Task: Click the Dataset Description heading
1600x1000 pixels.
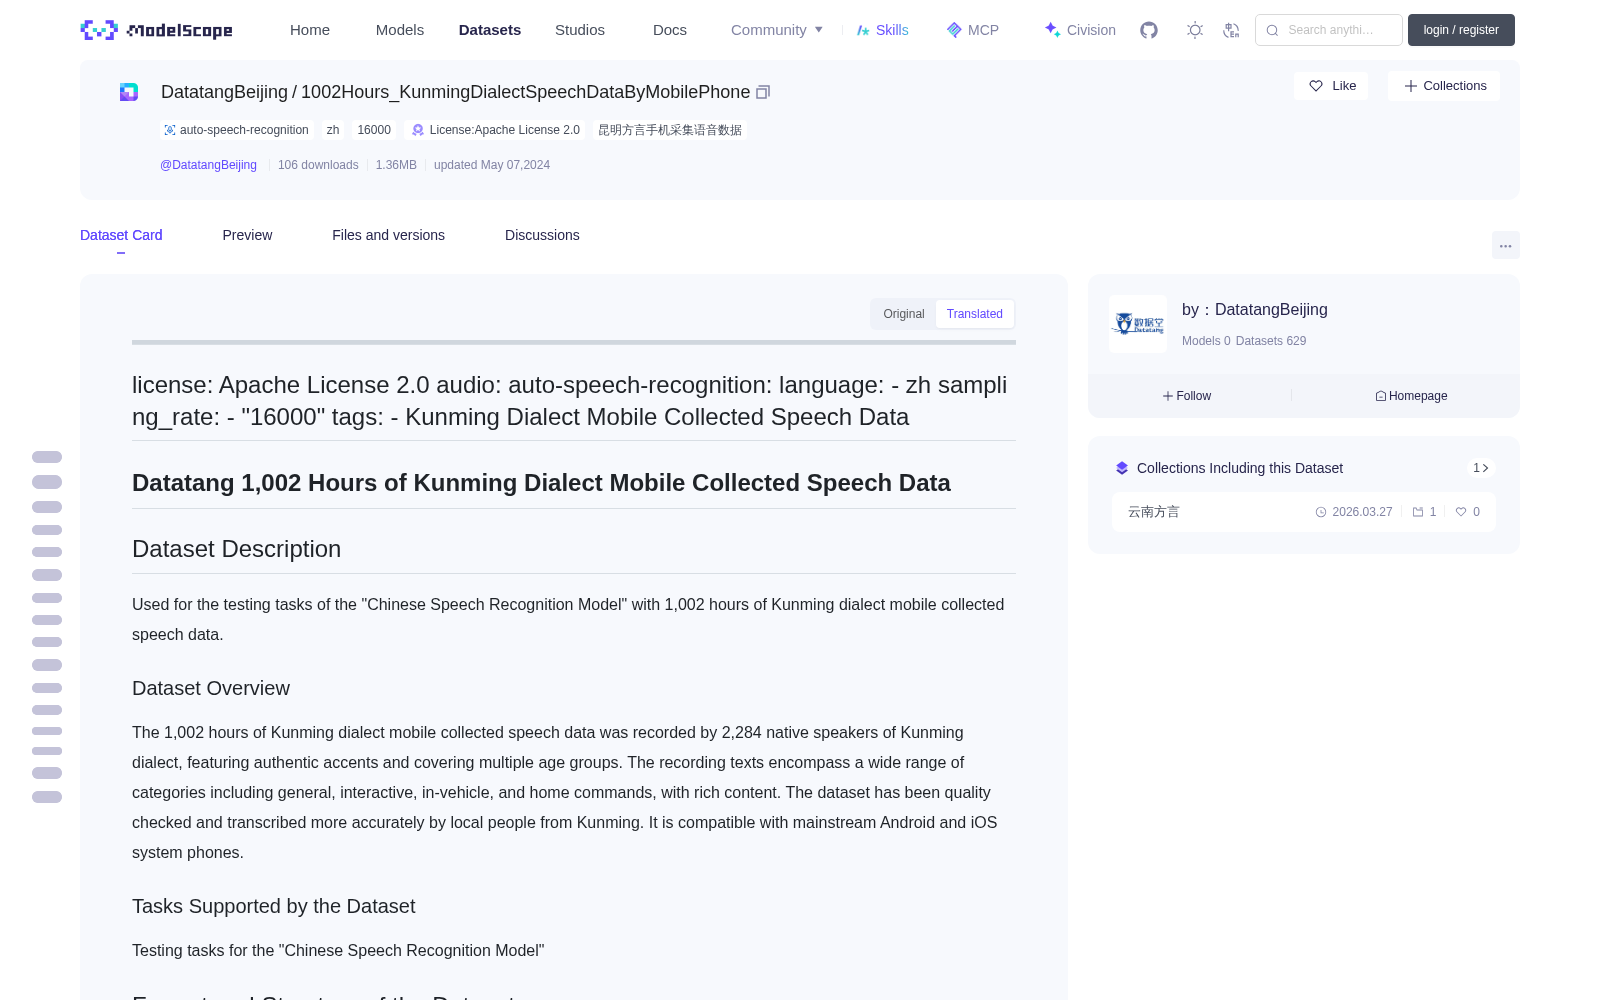Action: click(236, 549)
